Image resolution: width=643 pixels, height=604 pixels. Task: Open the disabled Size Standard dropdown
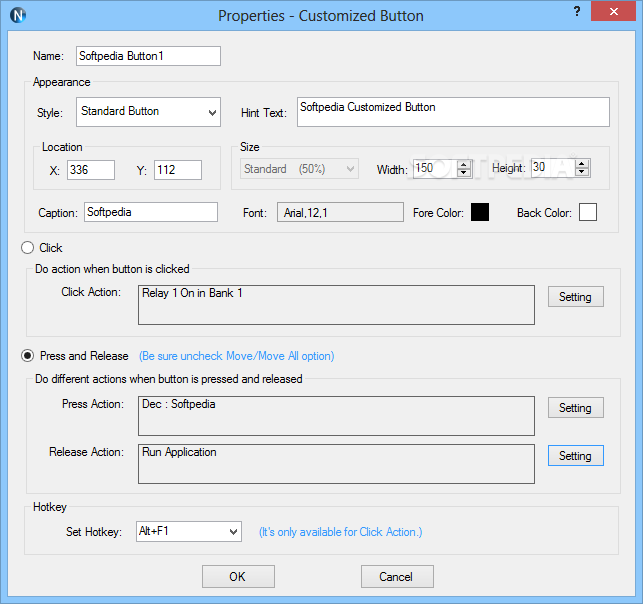tap(299, 169)
